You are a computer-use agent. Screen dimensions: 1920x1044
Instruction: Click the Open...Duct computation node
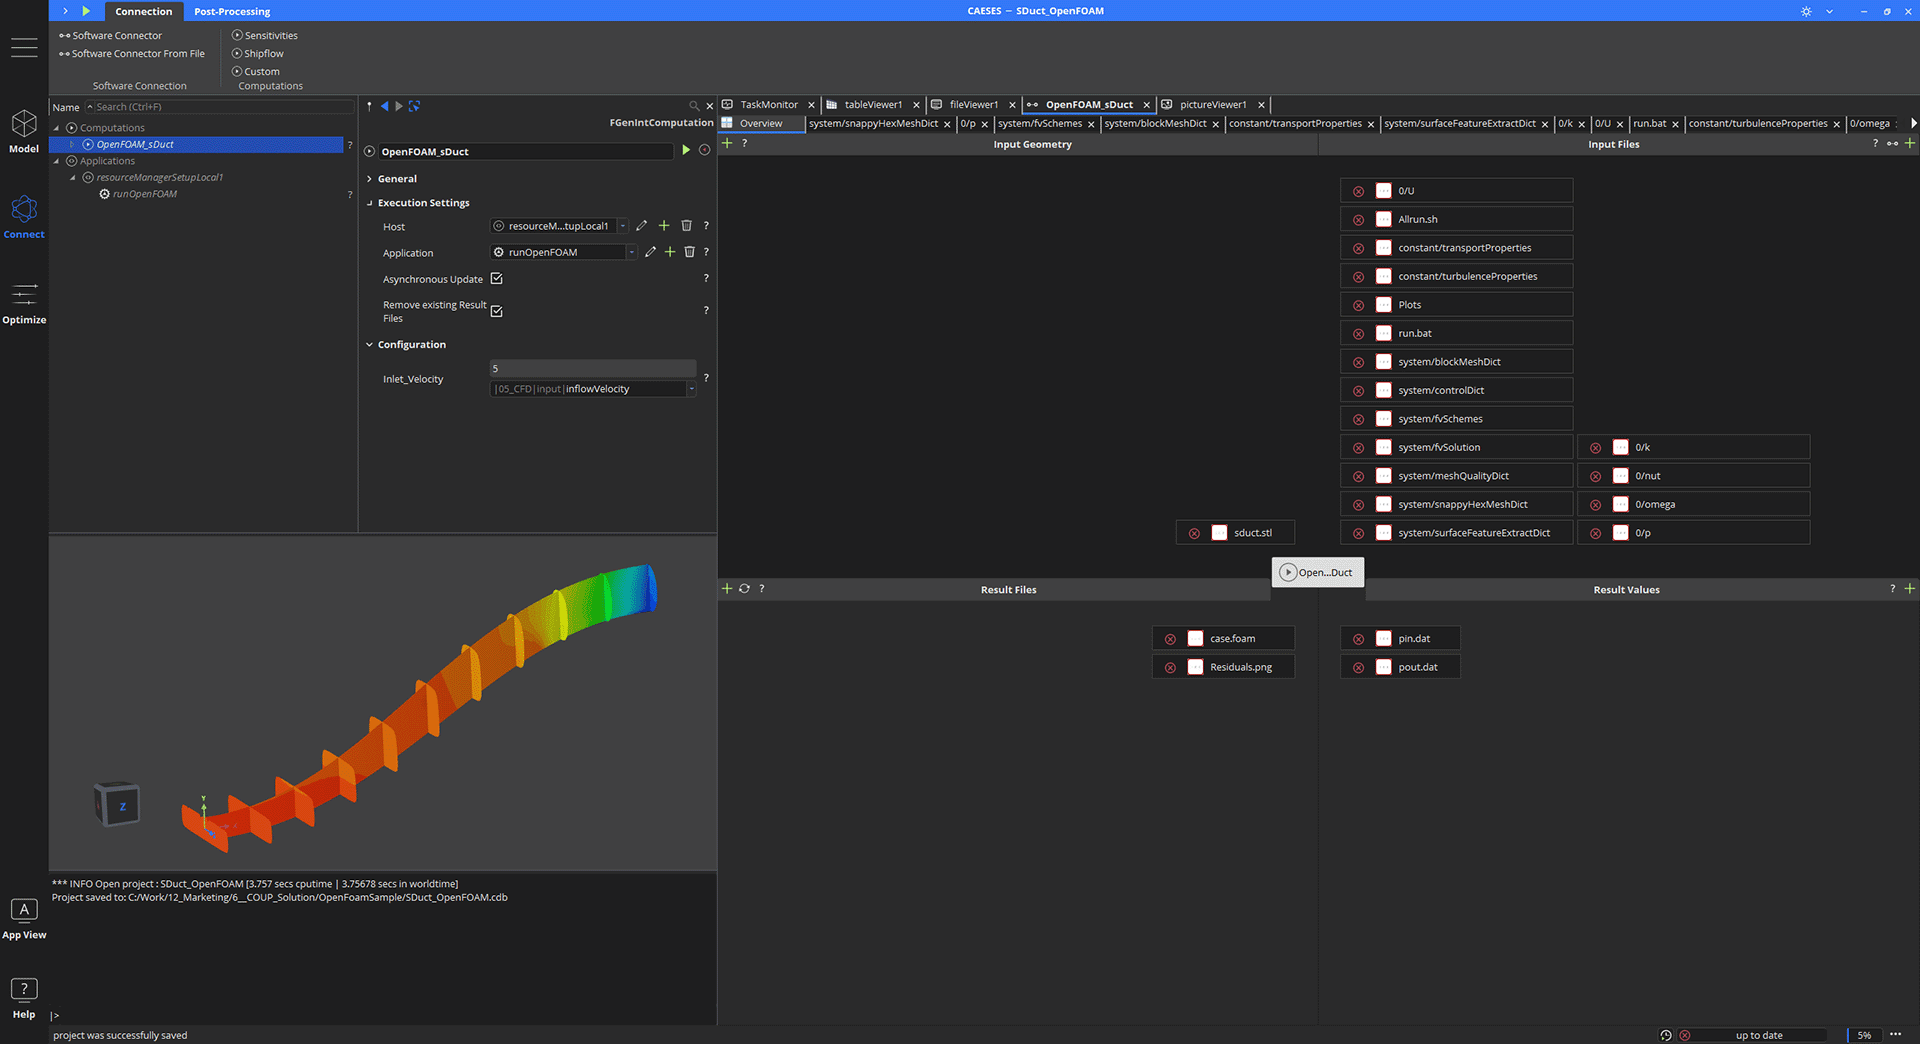click(x=1317, y=572)
